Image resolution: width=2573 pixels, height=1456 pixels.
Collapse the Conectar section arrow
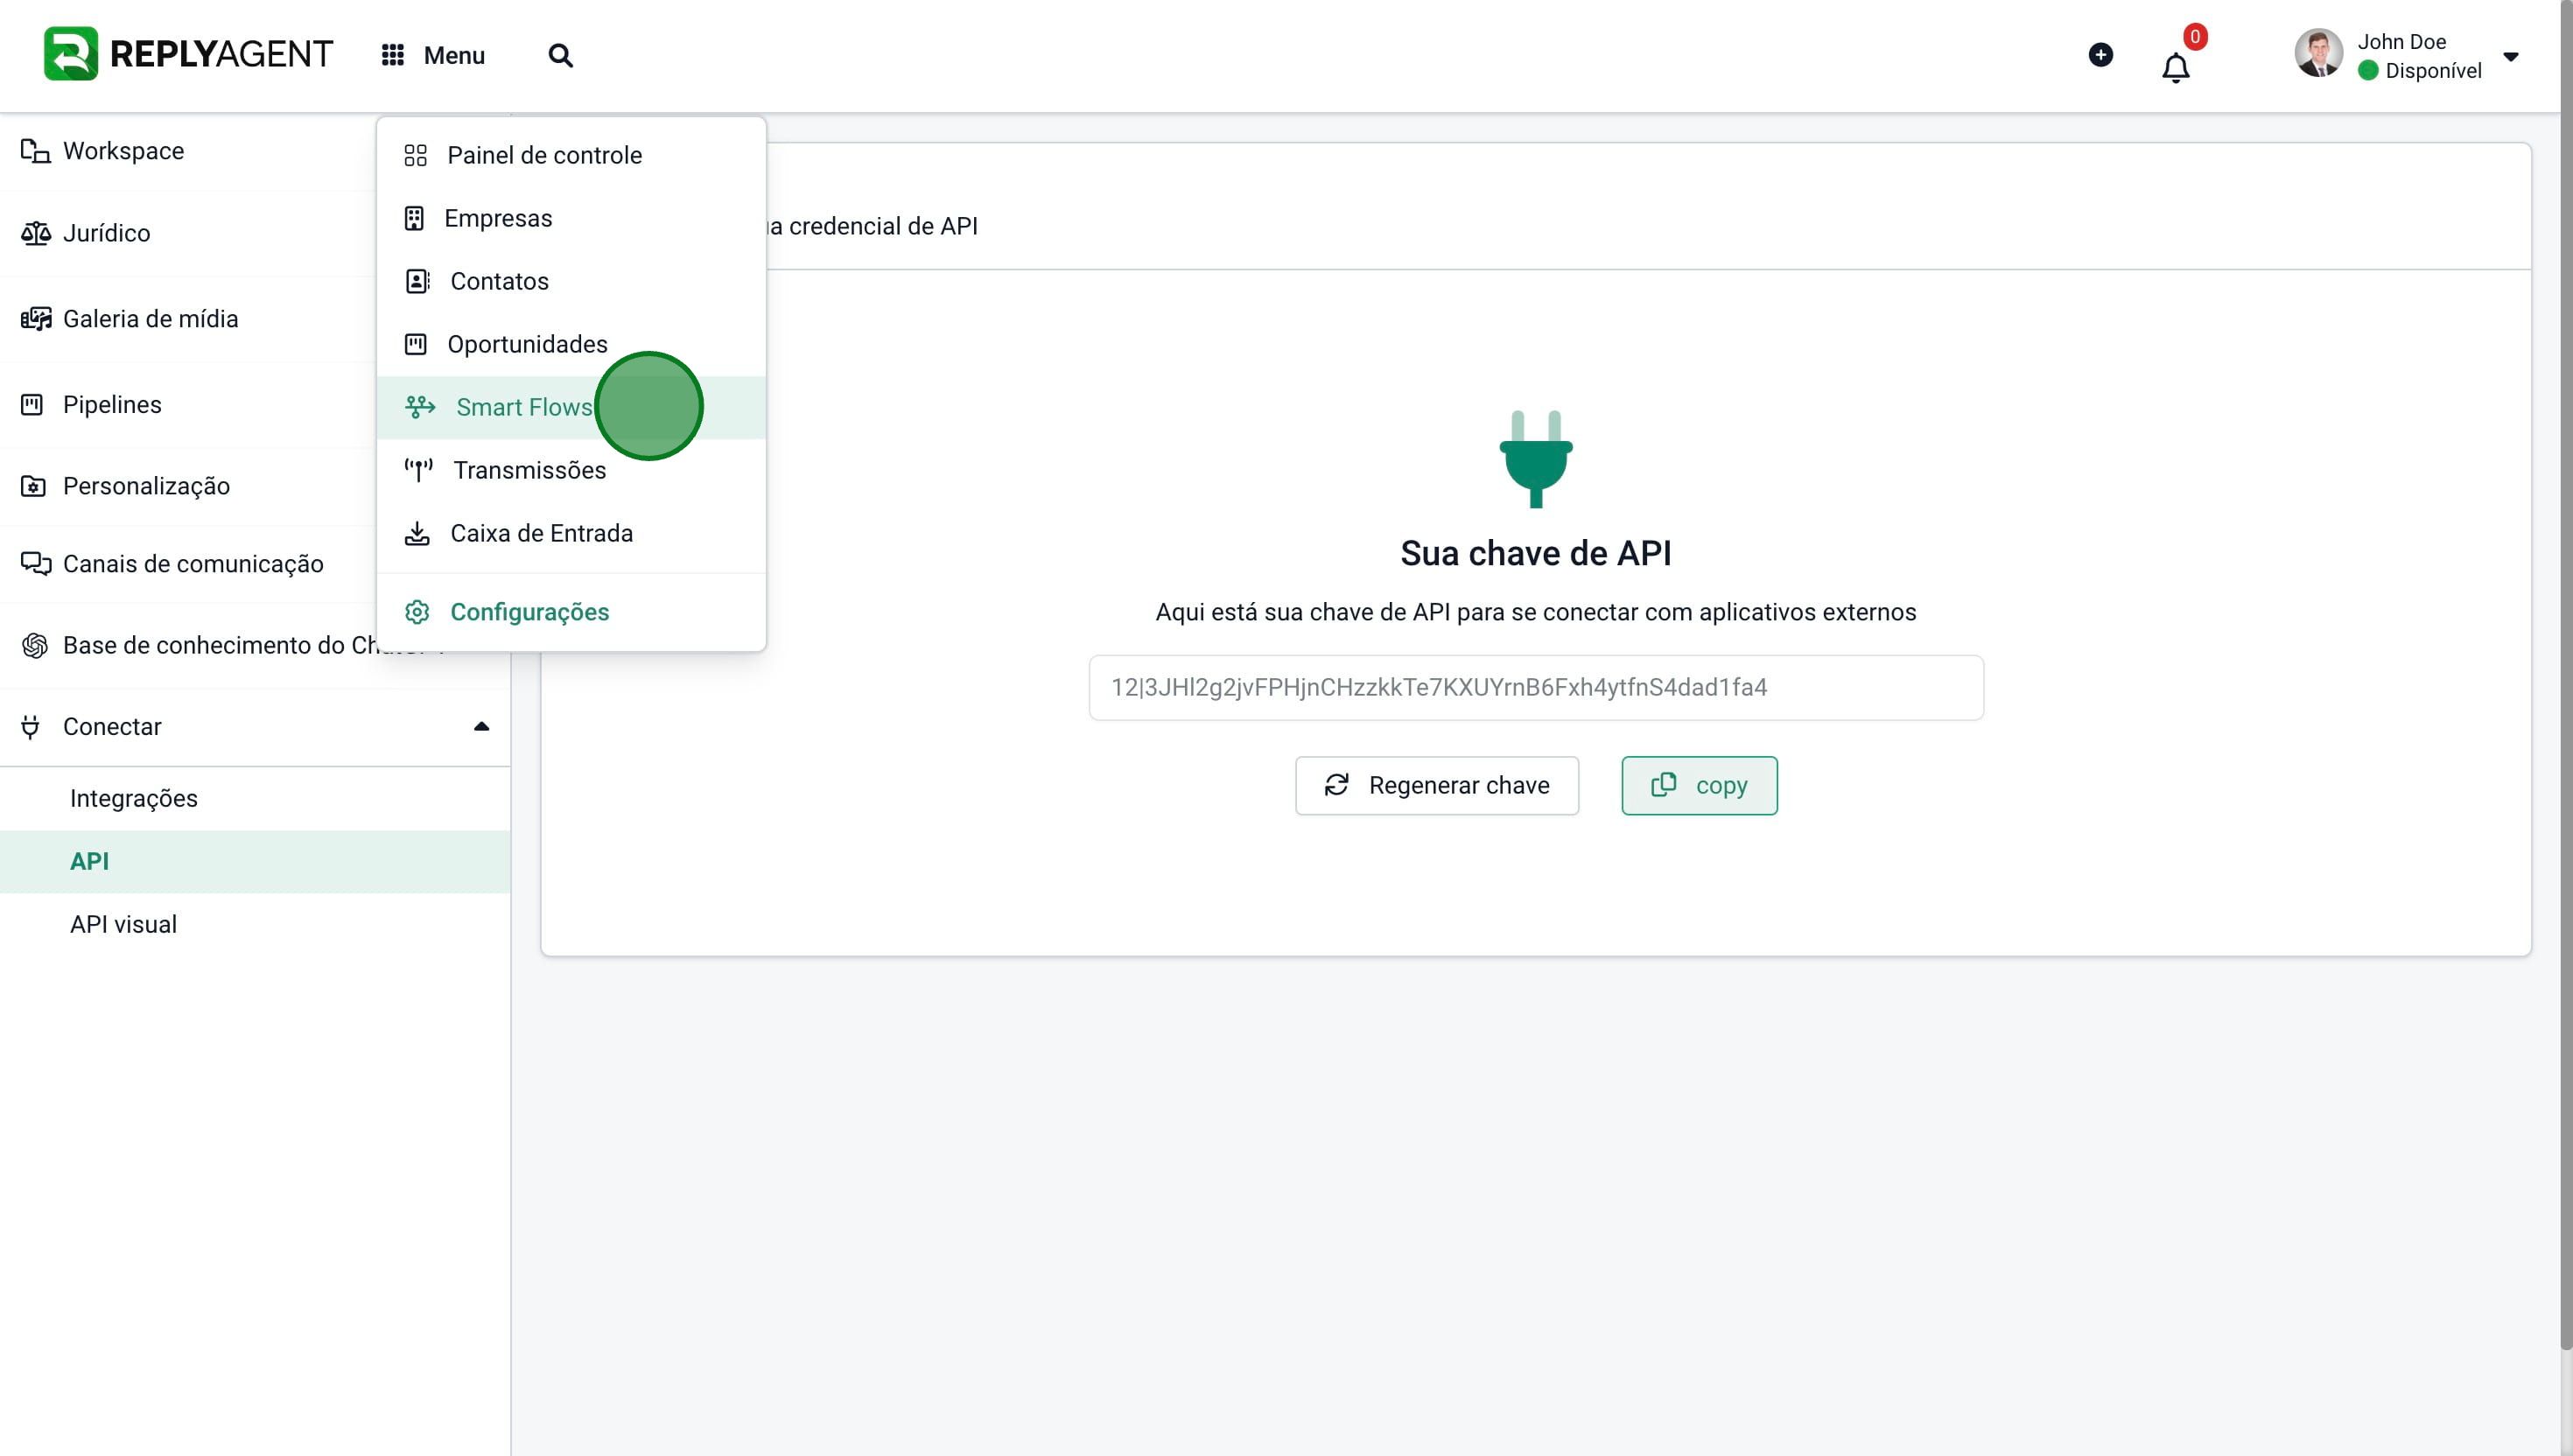coord(481,727)
